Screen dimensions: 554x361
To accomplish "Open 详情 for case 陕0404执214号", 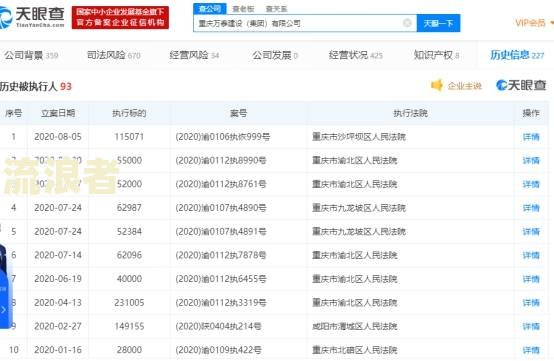I will [531, 326].
